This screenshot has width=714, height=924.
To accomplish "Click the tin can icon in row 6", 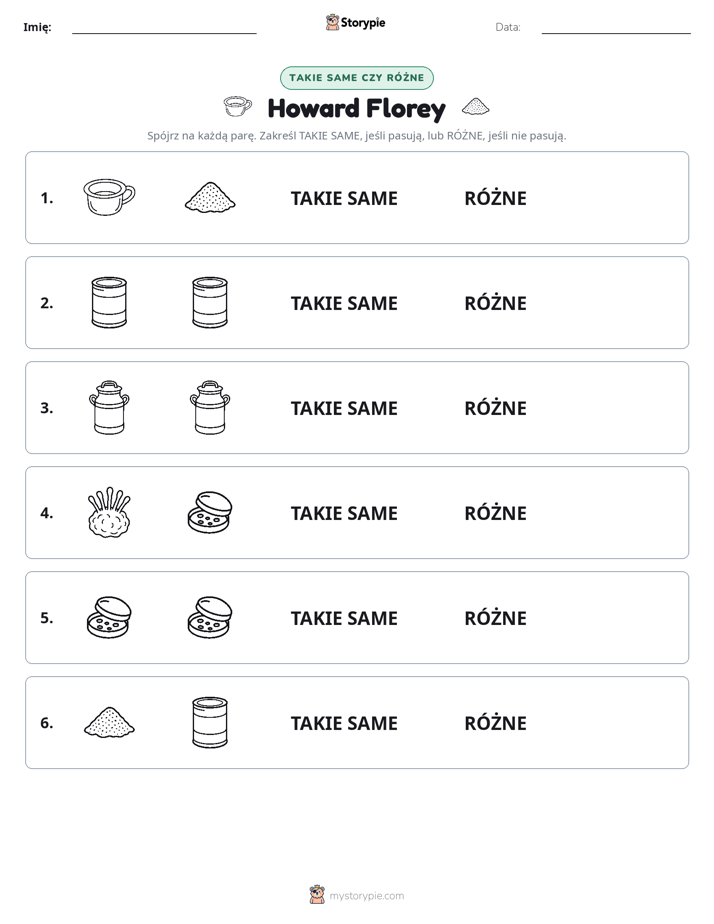I will [210, 722].
